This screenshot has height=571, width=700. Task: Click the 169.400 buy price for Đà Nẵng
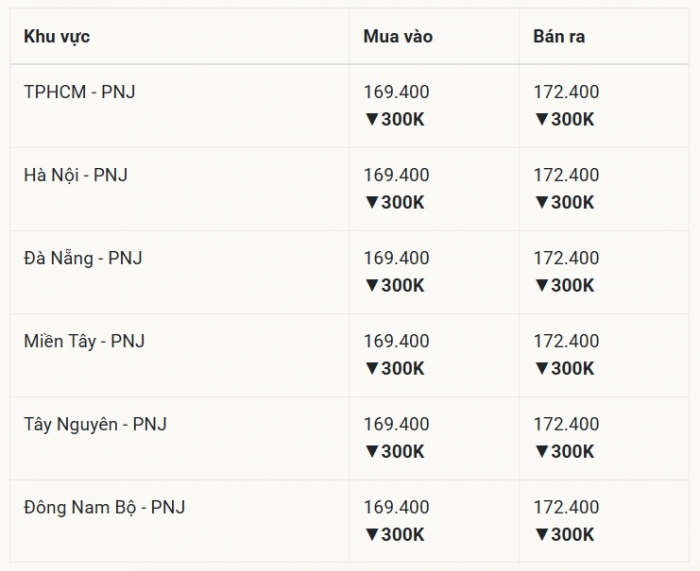click(396, 258)
